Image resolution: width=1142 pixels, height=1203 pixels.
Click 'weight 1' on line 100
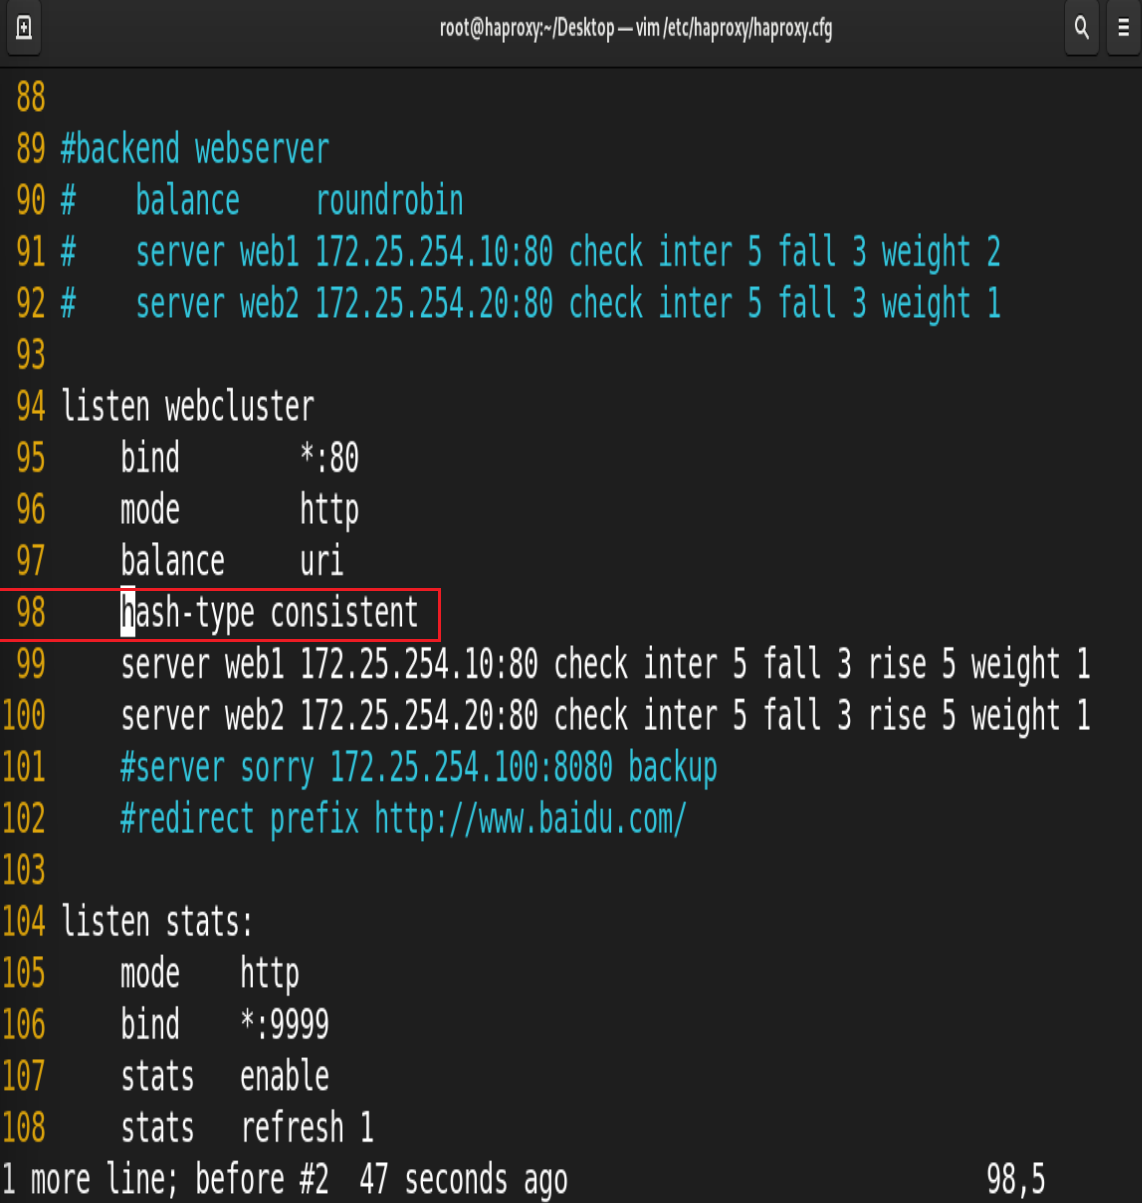(1031, 717)
